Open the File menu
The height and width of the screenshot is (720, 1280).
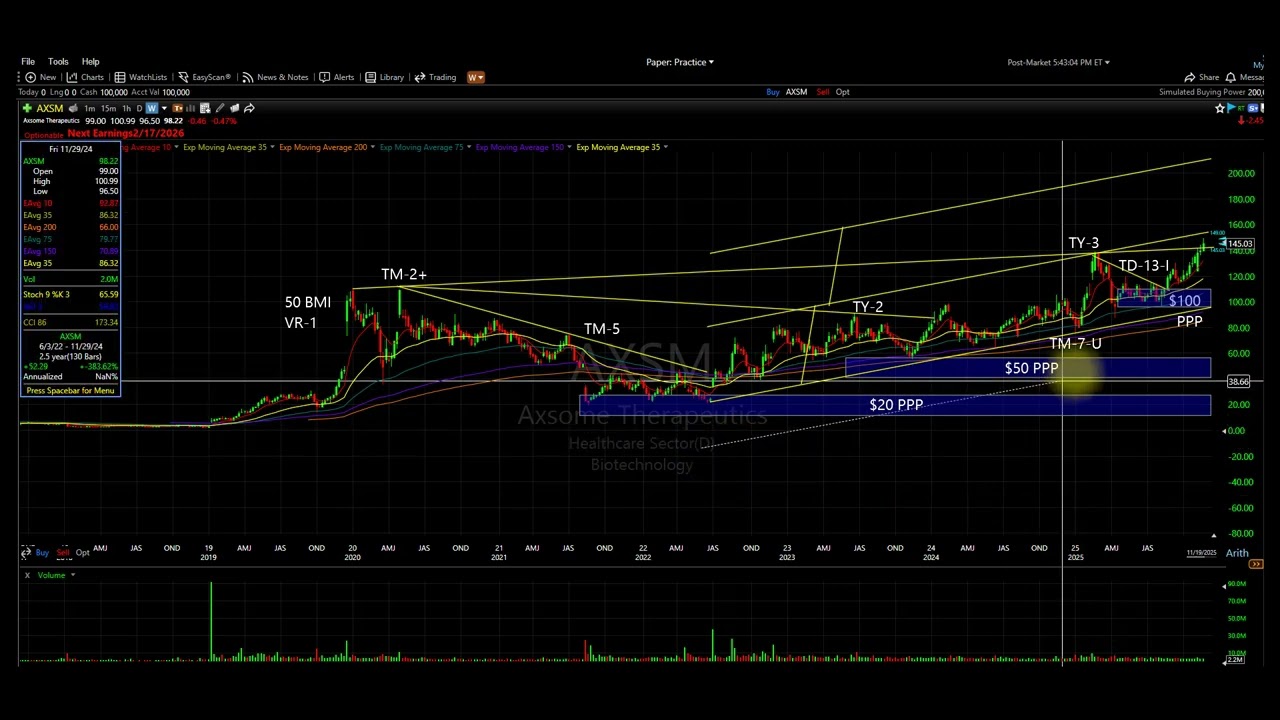point(28,62)
